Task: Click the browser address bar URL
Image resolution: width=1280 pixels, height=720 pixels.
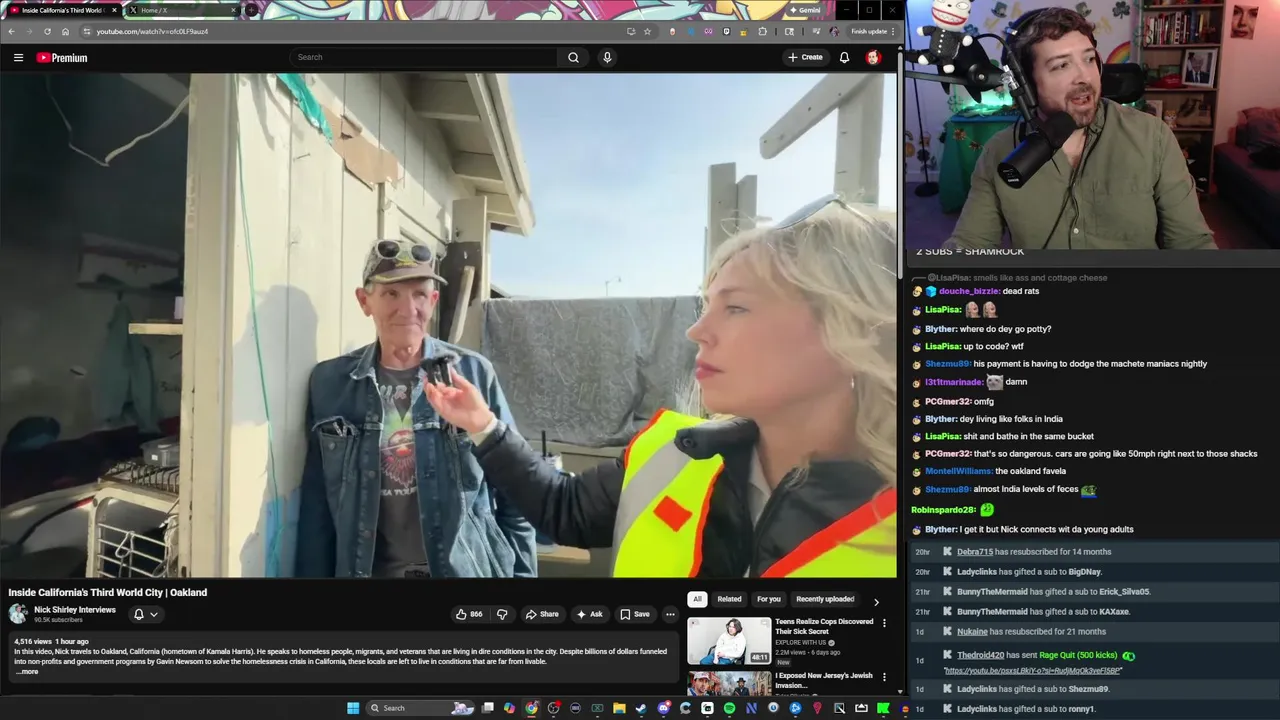Action: 152,31
